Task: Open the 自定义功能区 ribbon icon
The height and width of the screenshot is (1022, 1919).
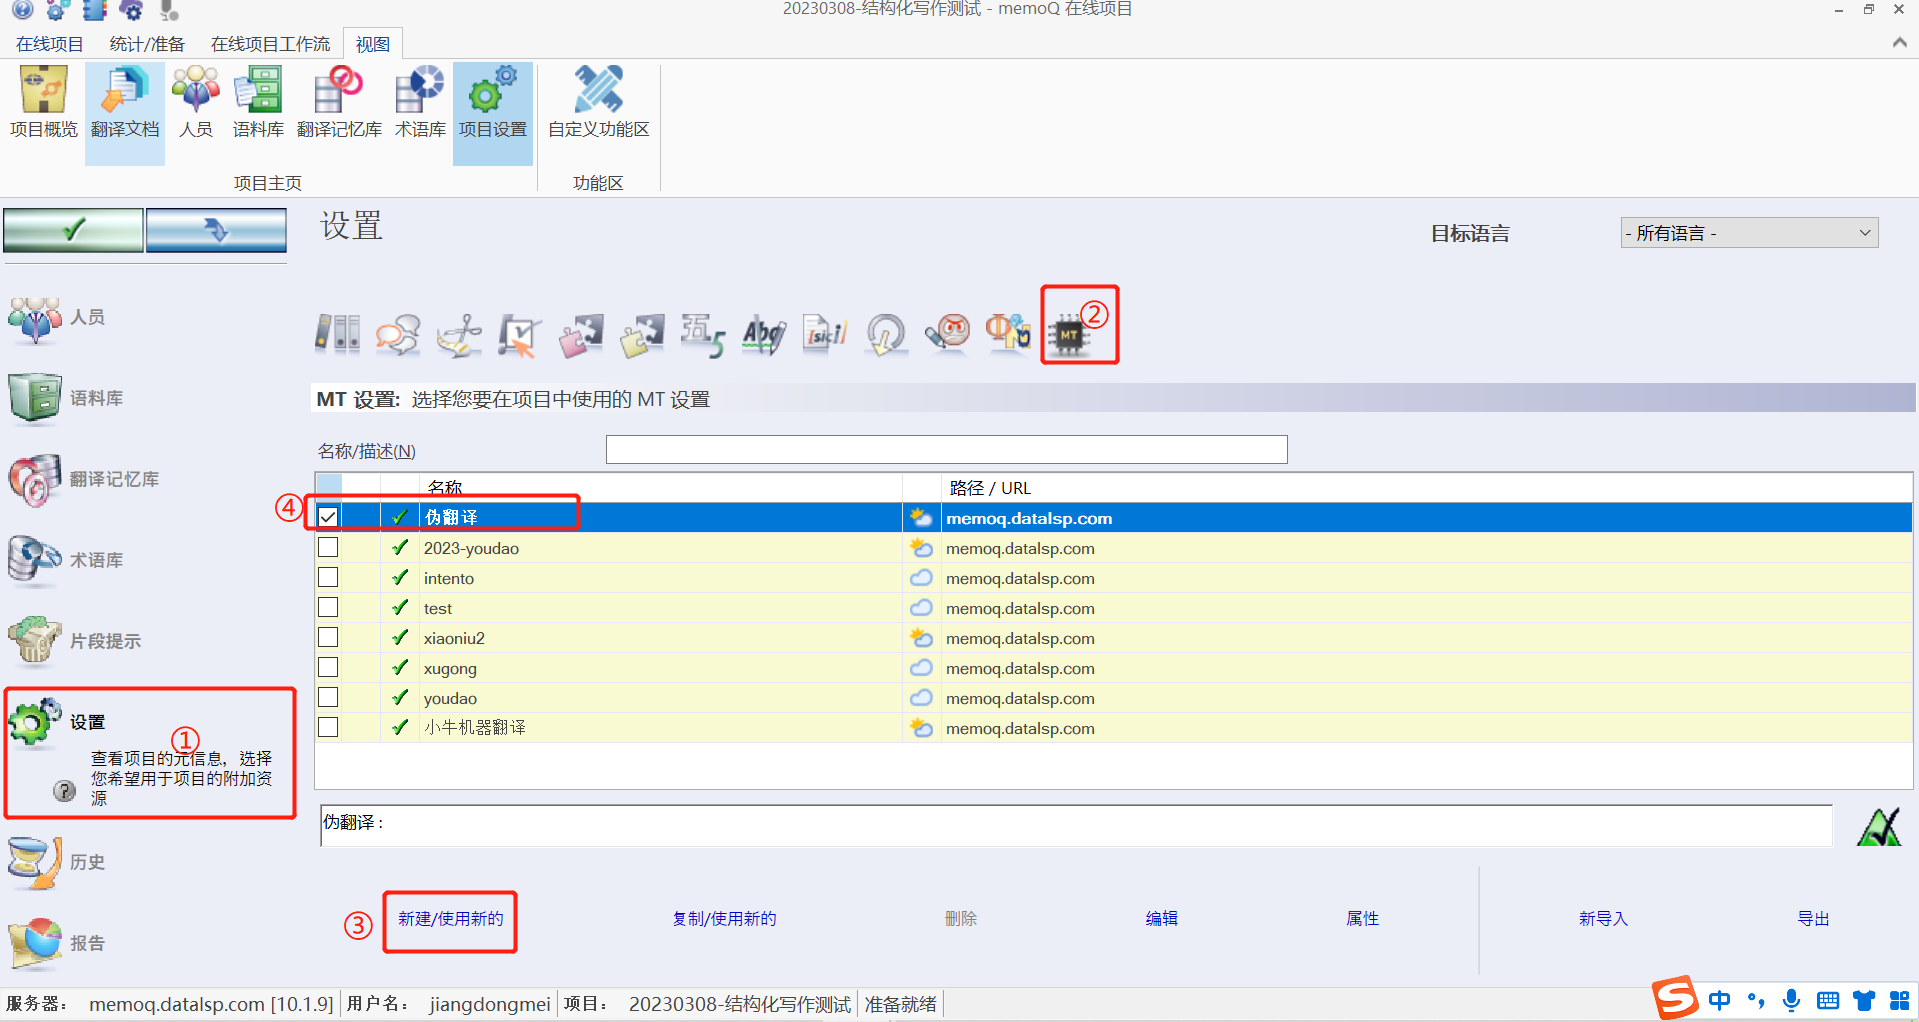Action: 599,104
